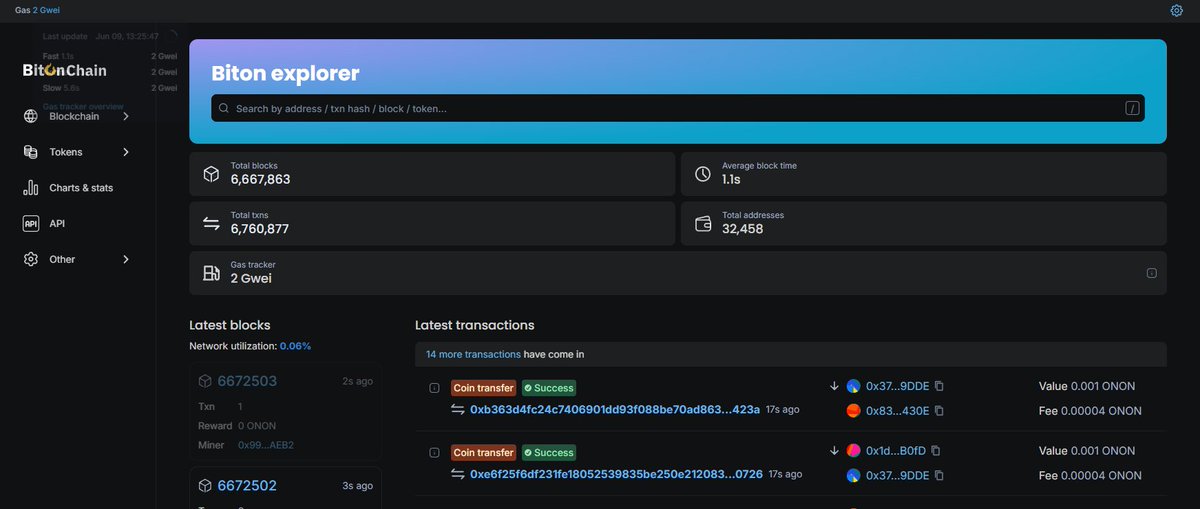Open address 0x1d...B0fD
This screenshot has width=1200, height=509.
[x=896, y=451]
